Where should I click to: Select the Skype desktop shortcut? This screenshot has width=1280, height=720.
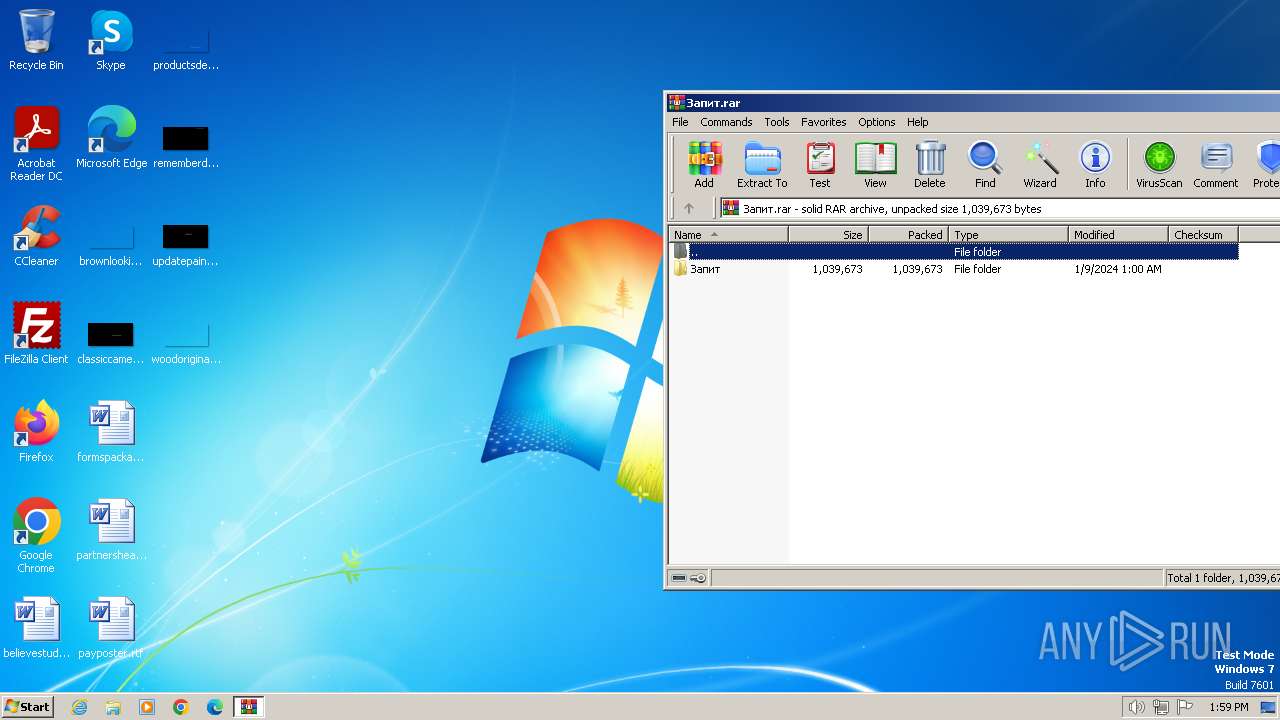(111, 40)
